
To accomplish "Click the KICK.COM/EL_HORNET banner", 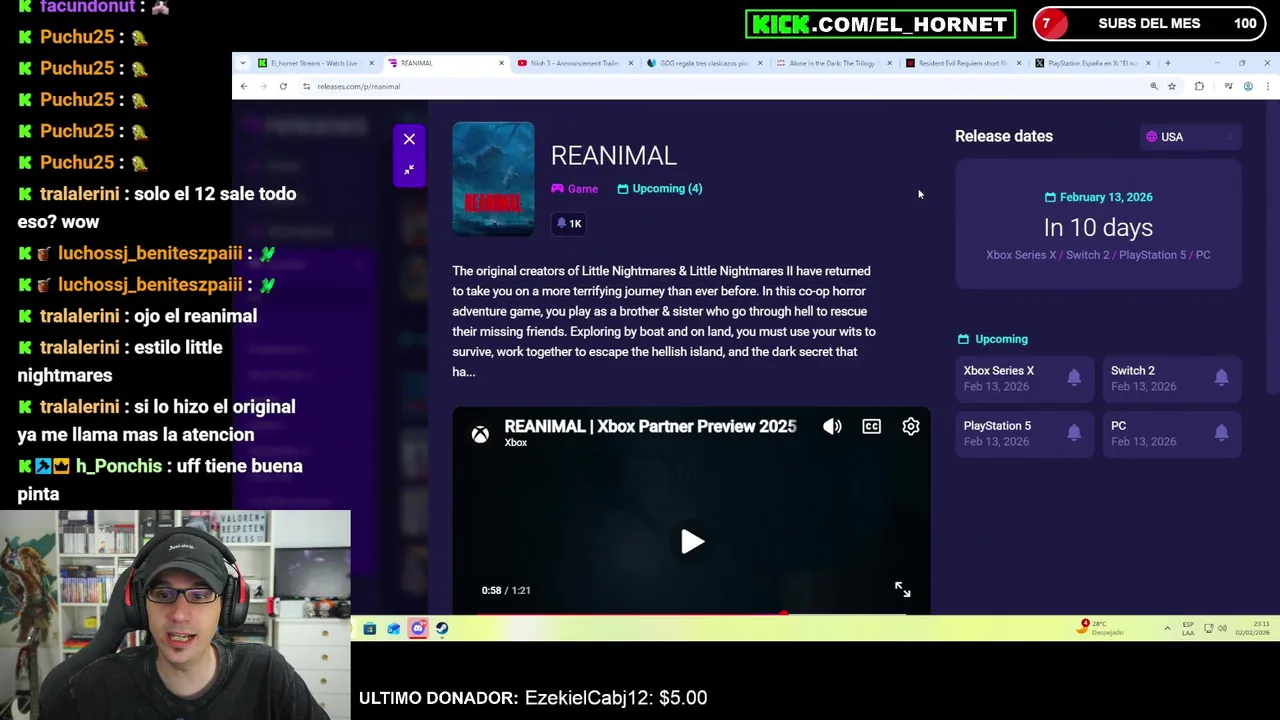I will (880, 24).
